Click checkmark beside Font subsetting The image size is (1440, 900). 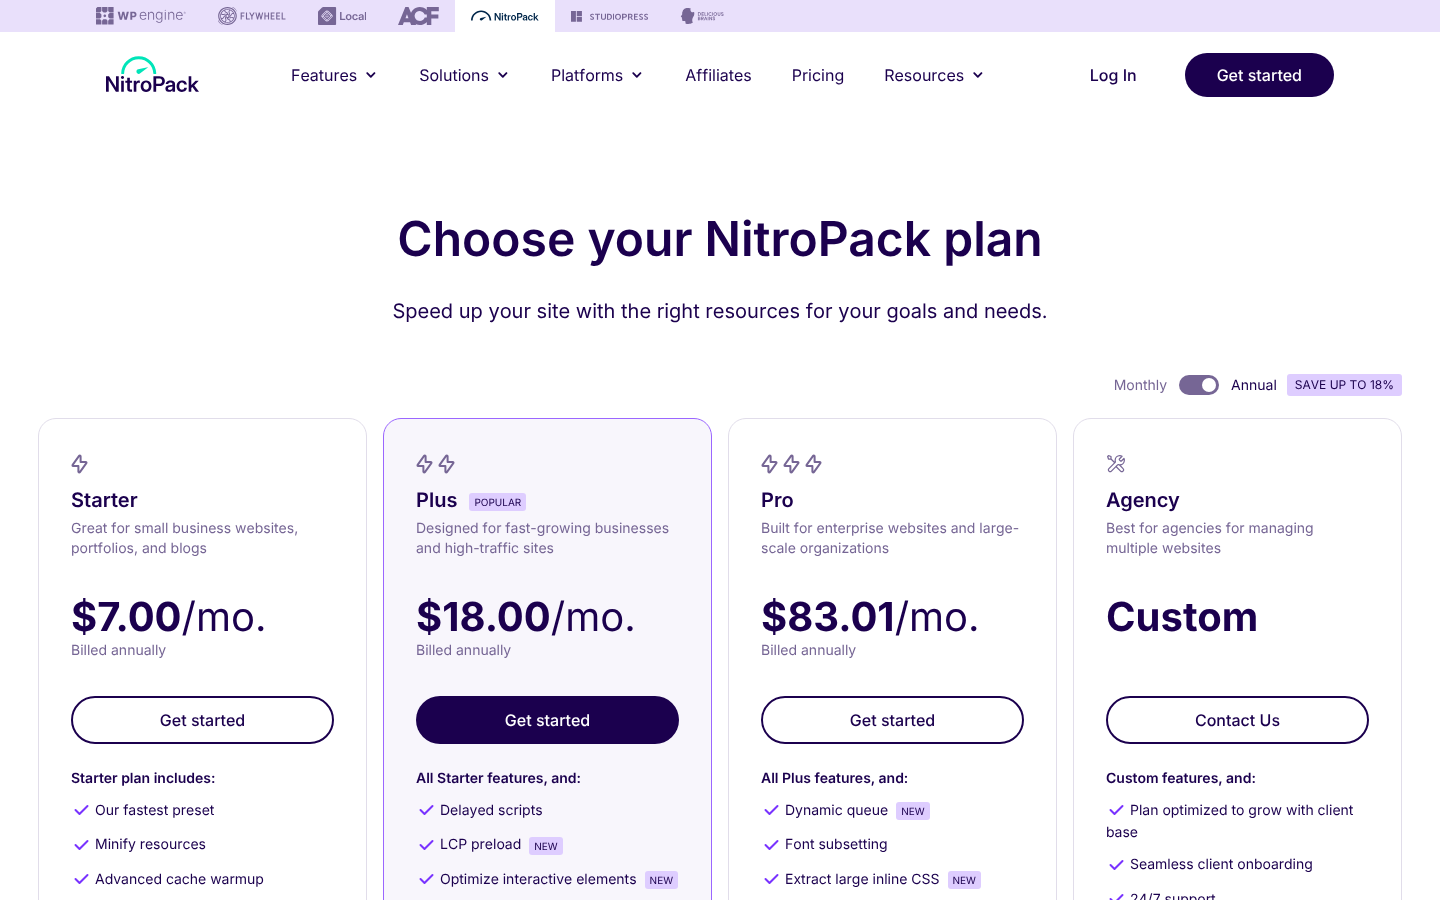772,845
